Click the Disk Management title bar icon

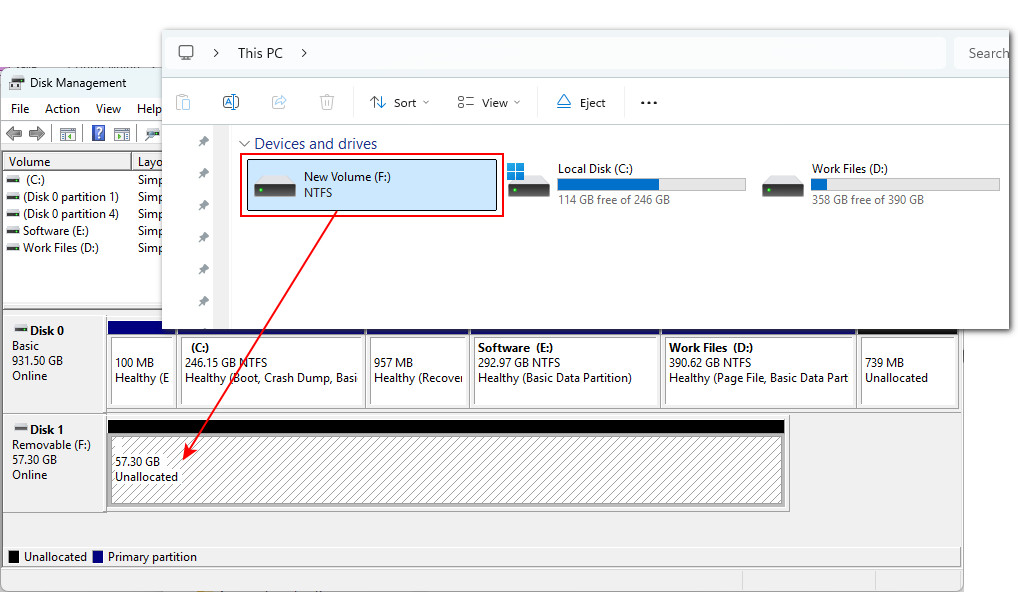(16, 83)
